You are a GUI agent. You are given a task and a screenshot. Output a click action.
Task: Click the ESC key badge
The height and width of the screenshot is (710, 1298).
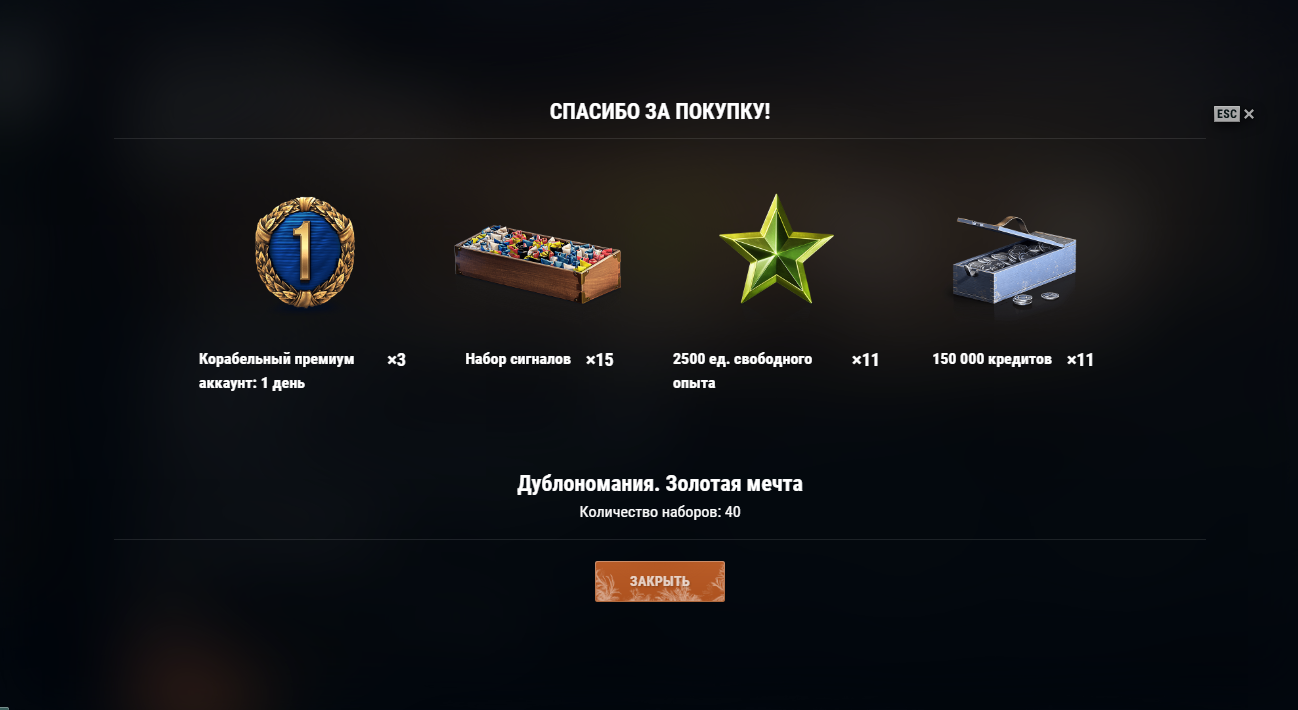[x=1227, y=114]
